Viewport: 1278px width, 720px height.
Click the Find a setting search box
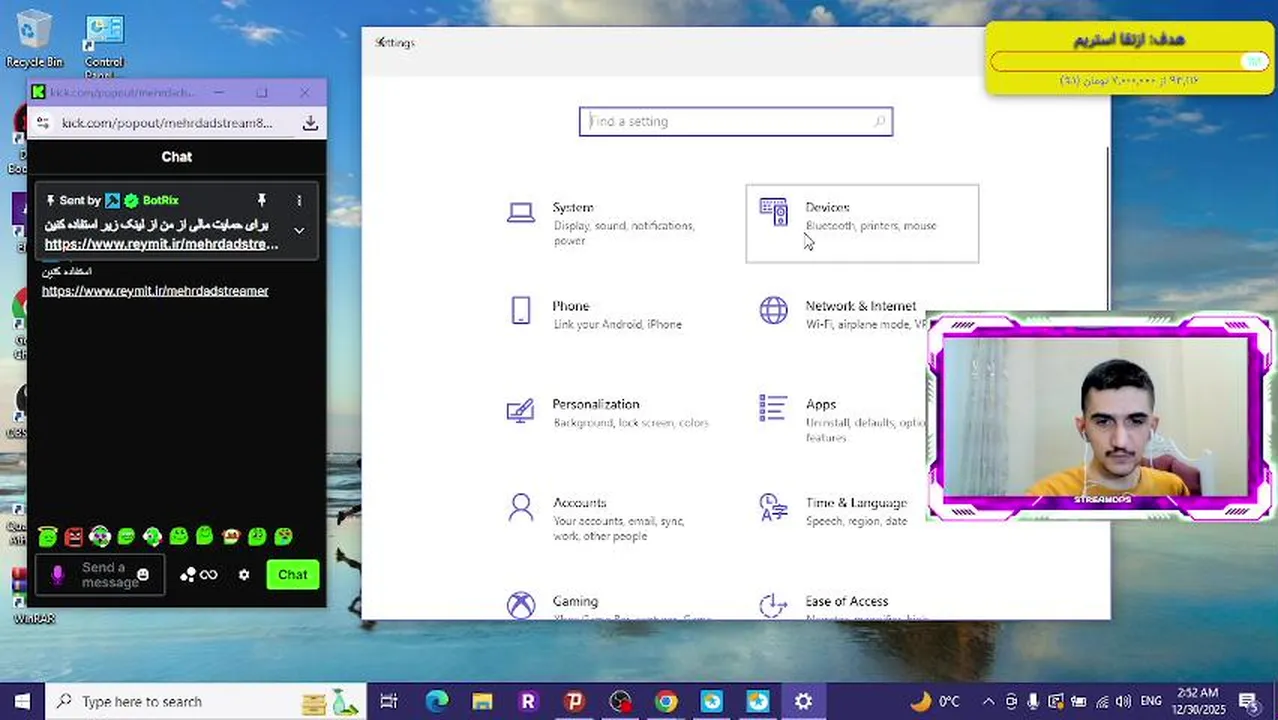[x=736, y=121]
